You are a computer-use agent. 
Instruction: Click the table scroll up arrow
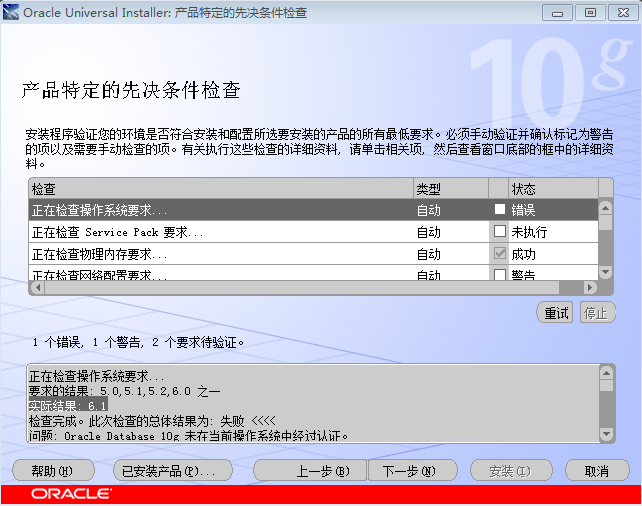coord(606,208)
